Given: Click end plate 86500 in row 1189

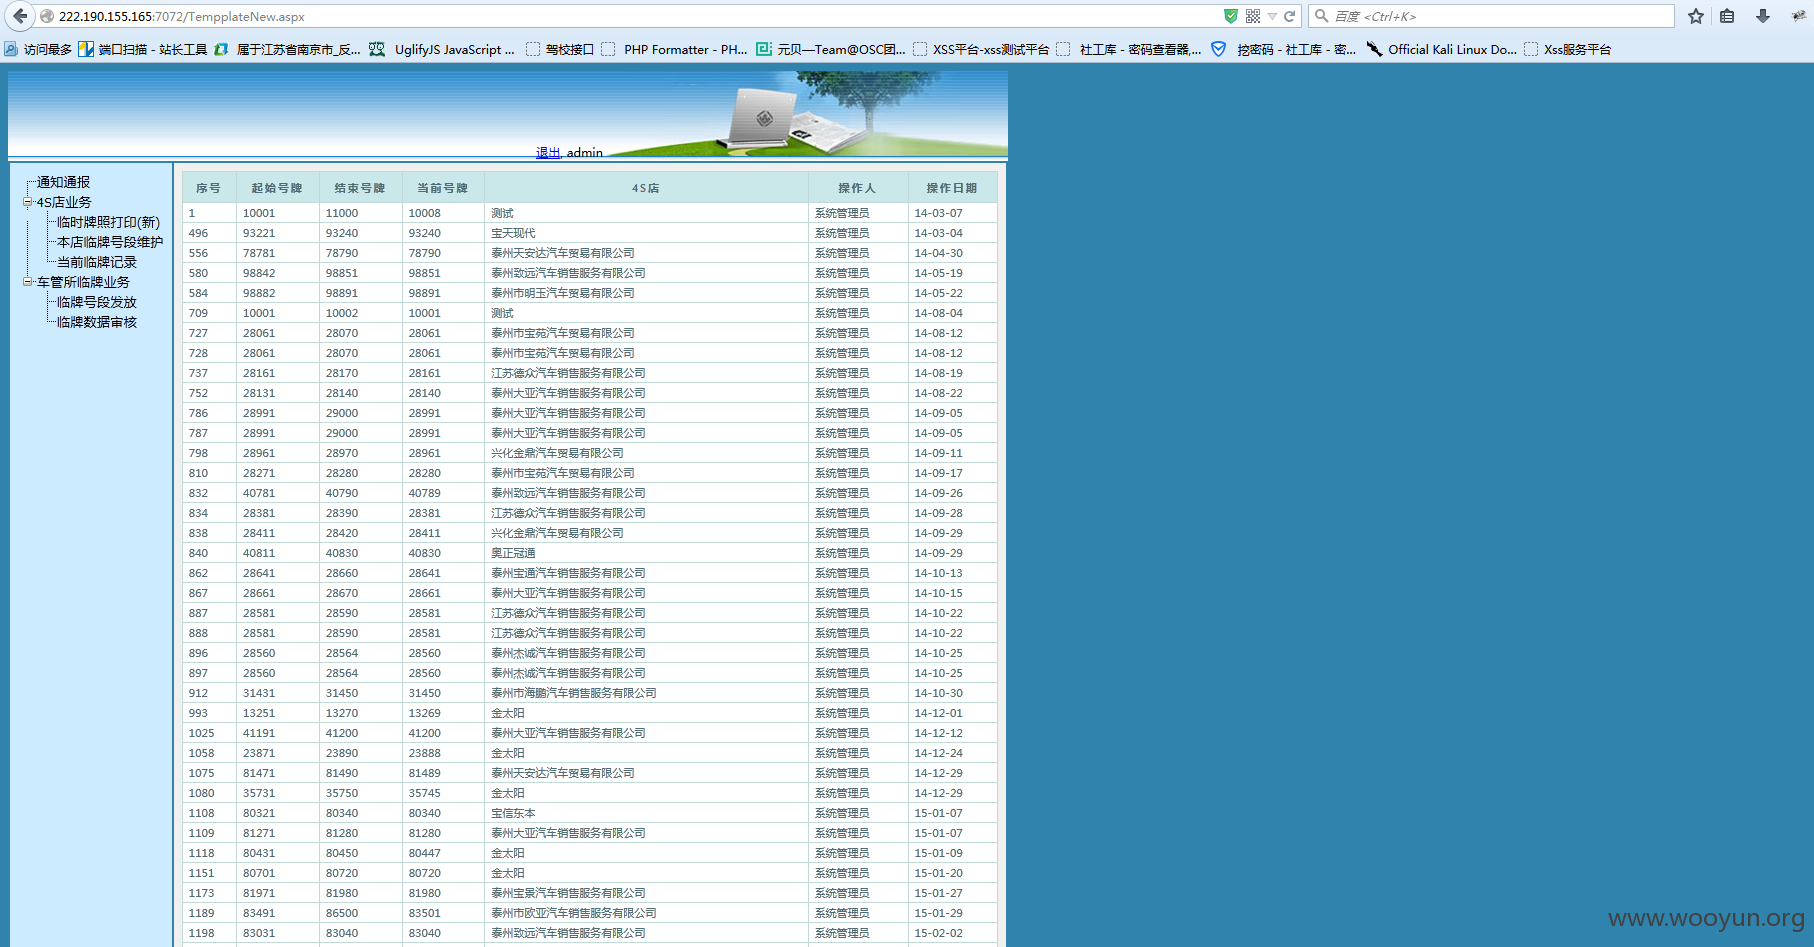Looking at the screenshot, I should point(342,913).
